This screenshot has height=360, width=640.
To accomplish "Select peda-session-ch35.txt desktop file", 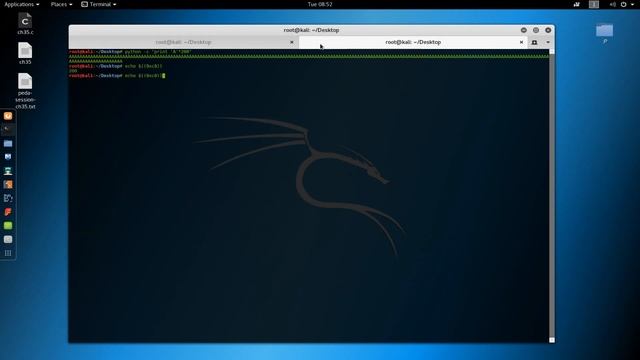I will tap(25, 91).
